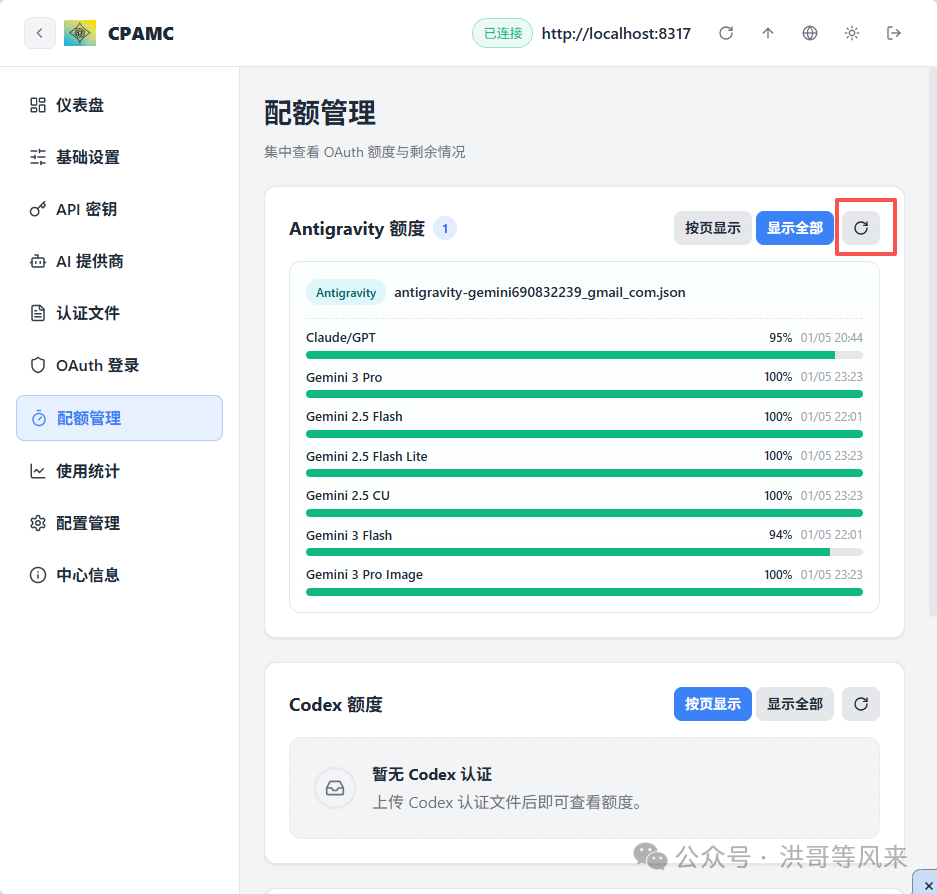Click the 认证文件 sidebar icon

click(x=39, y=313)
